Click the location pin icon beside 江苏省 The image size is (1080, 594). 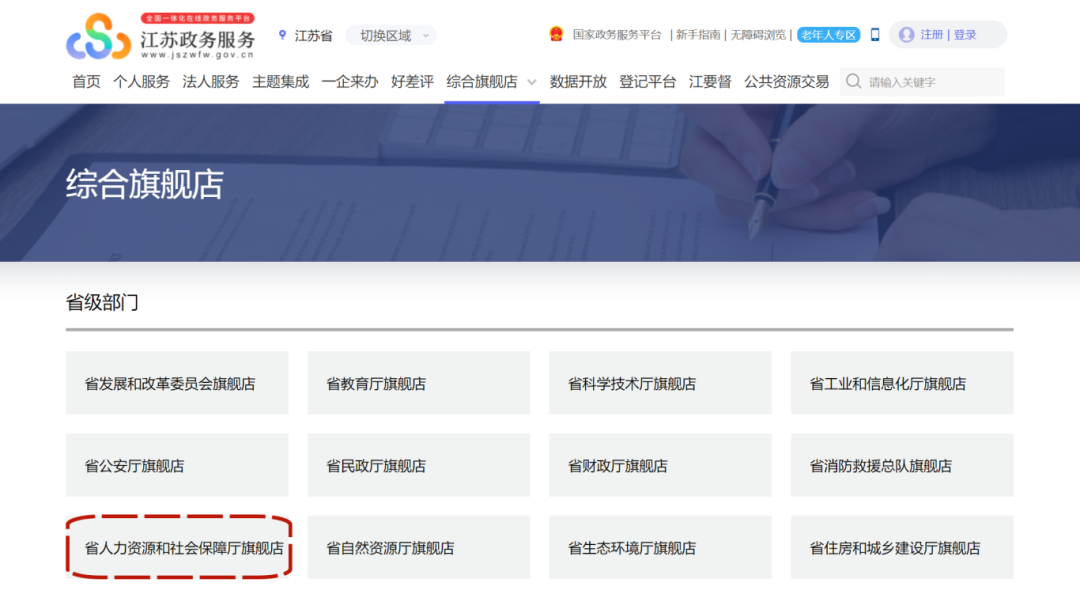(283, 35)
